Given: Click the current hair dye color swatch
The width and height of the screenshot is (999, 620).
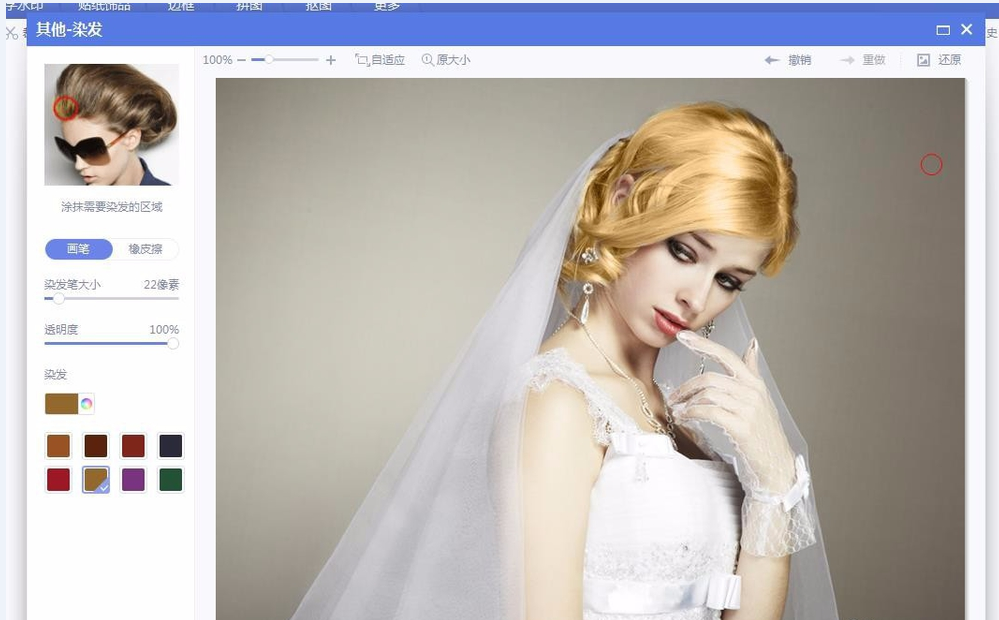Looking at the screenshot, I should pyautogui.click(x=61, y=403).
